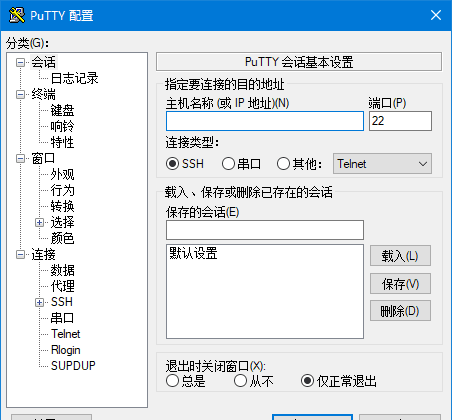
Task: Open 响铃 settings in tree
Action: click(62, 126)
